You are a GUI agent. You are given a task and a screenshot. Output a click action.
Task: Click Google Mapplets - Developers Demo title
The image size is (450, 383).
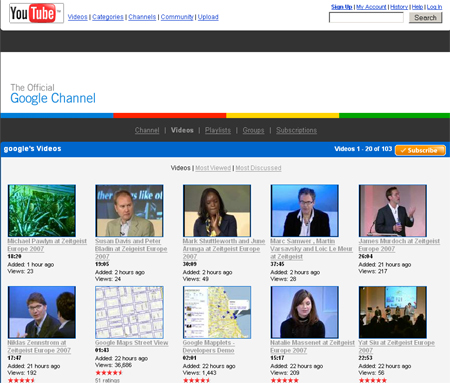[x=209, y=346]
